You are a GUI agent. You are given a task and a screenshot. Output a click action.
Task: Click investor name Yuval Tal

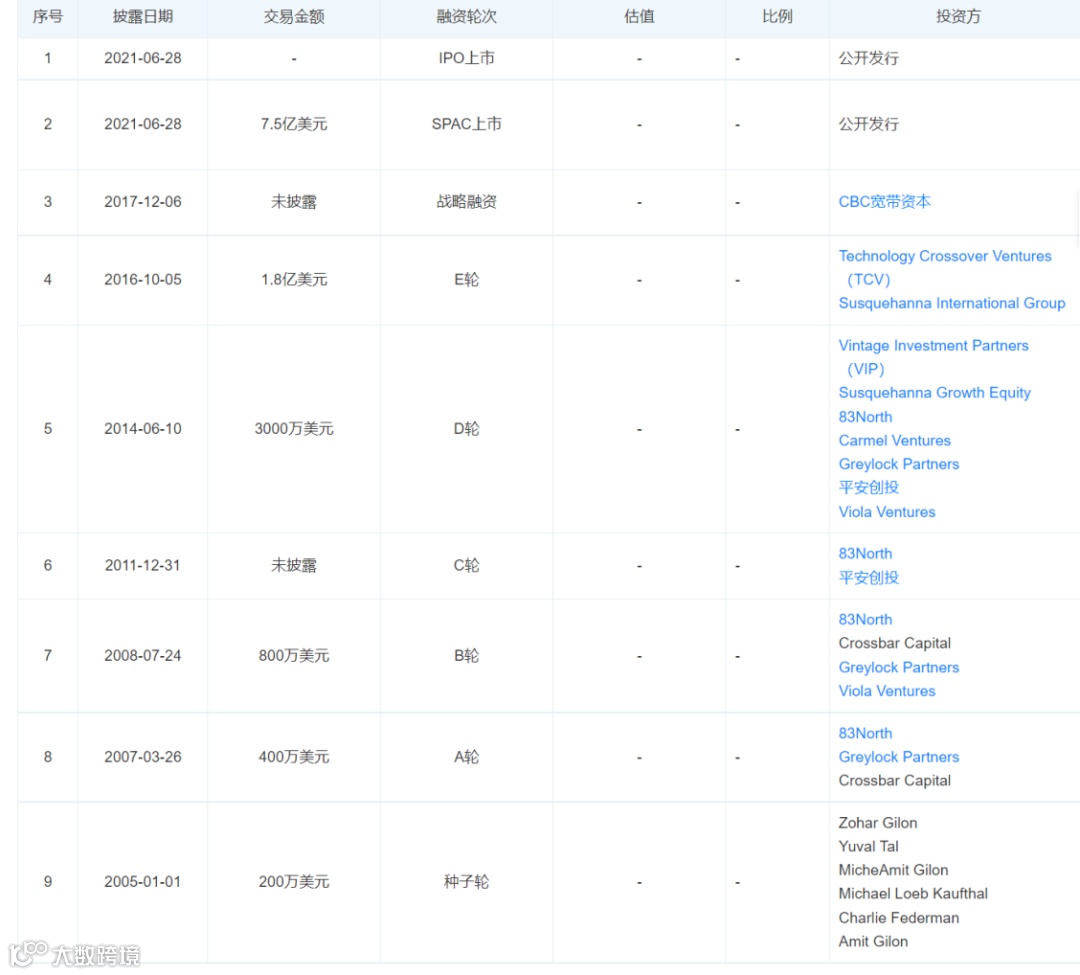[868, 847]
